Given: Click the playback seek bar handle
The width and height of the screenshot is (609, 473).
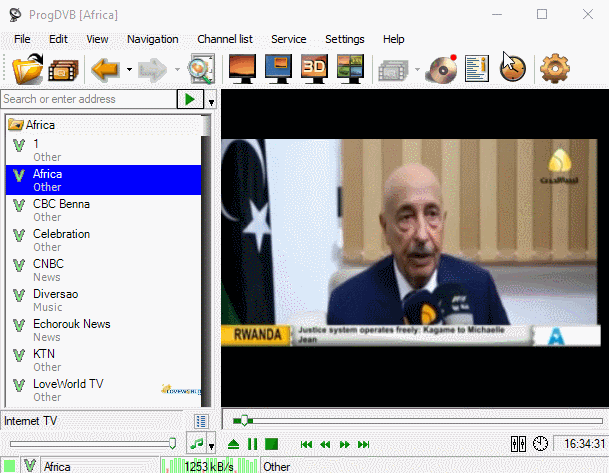Looking at the screenshot, I should [x=244, y=420].
